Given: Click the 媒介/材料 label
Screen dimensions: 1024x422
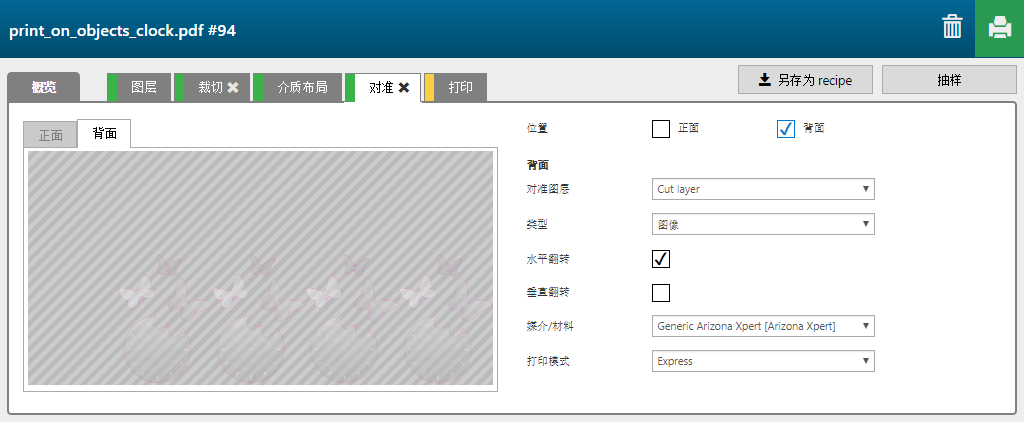Looking at the screenshot, I should (x=550, y=326).
